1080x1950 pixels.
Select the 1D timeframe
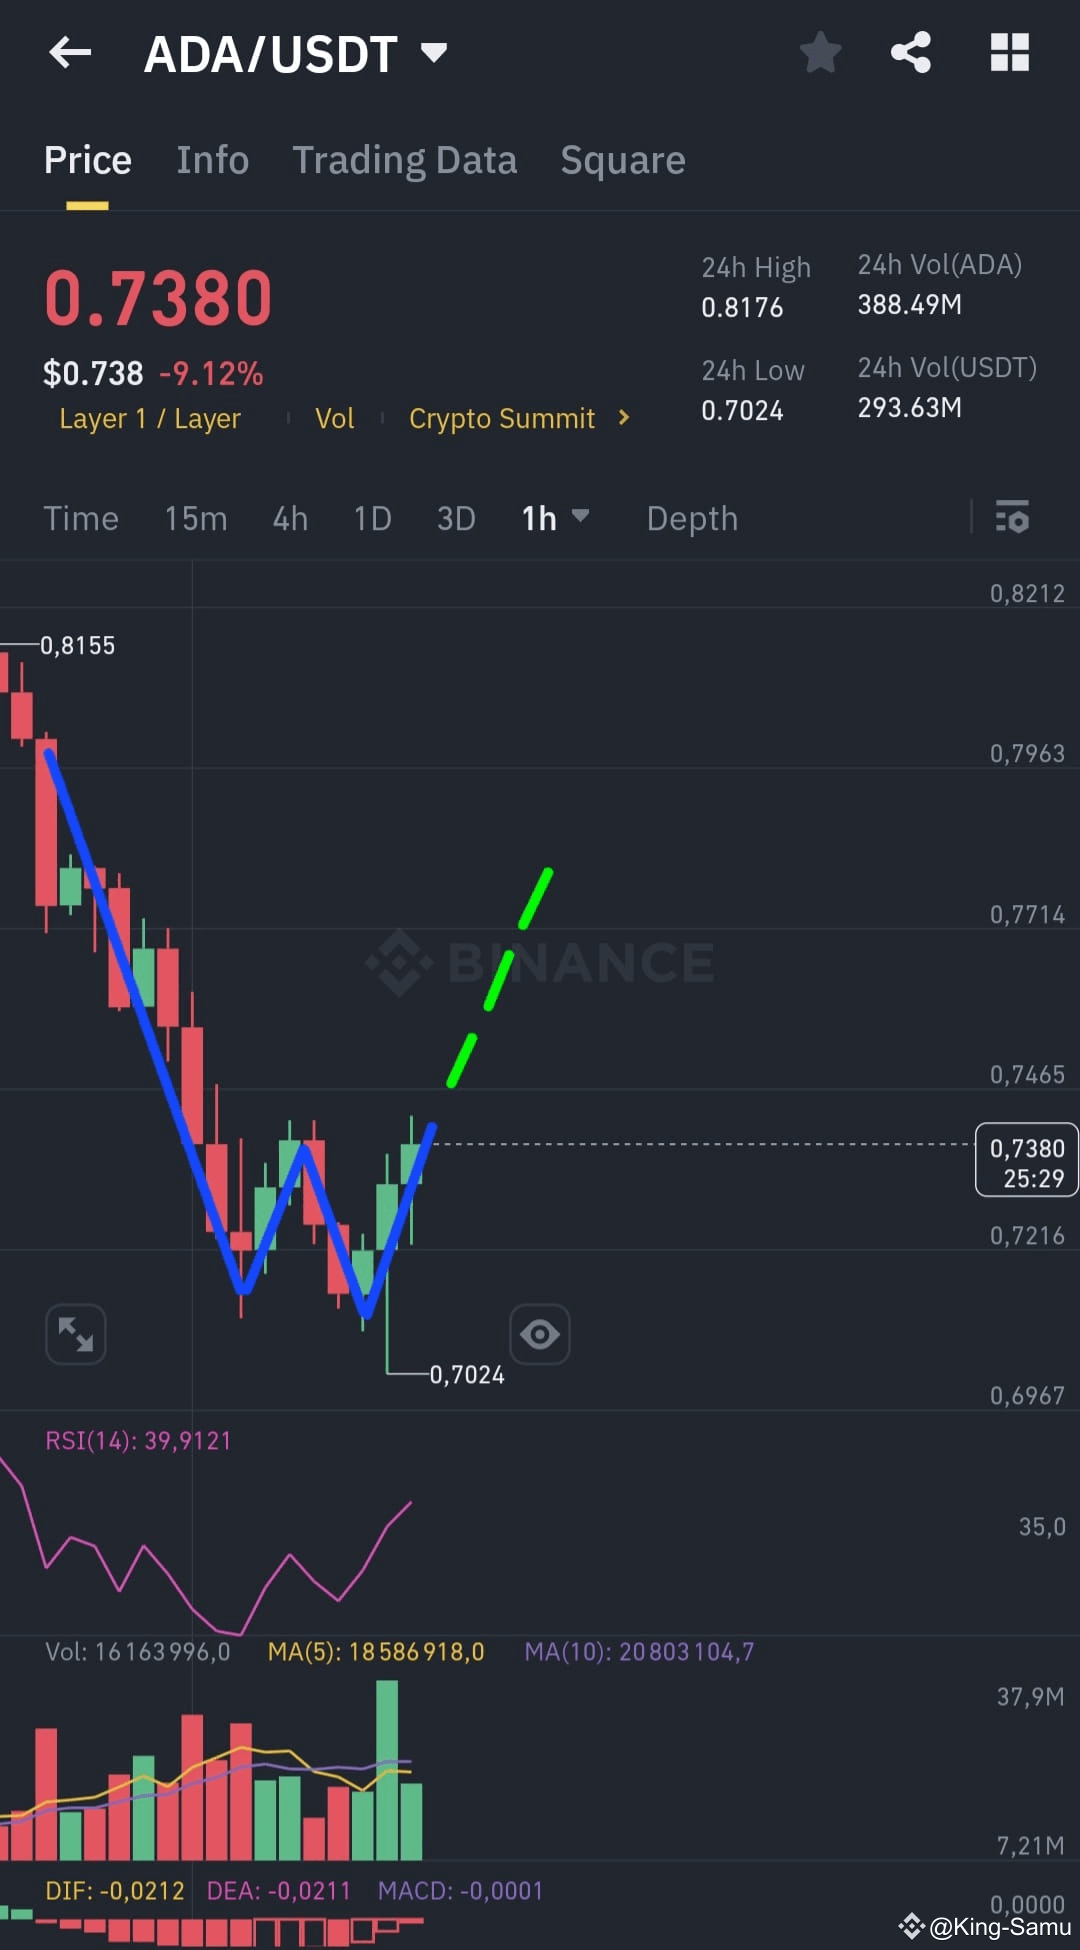[371, 519]
